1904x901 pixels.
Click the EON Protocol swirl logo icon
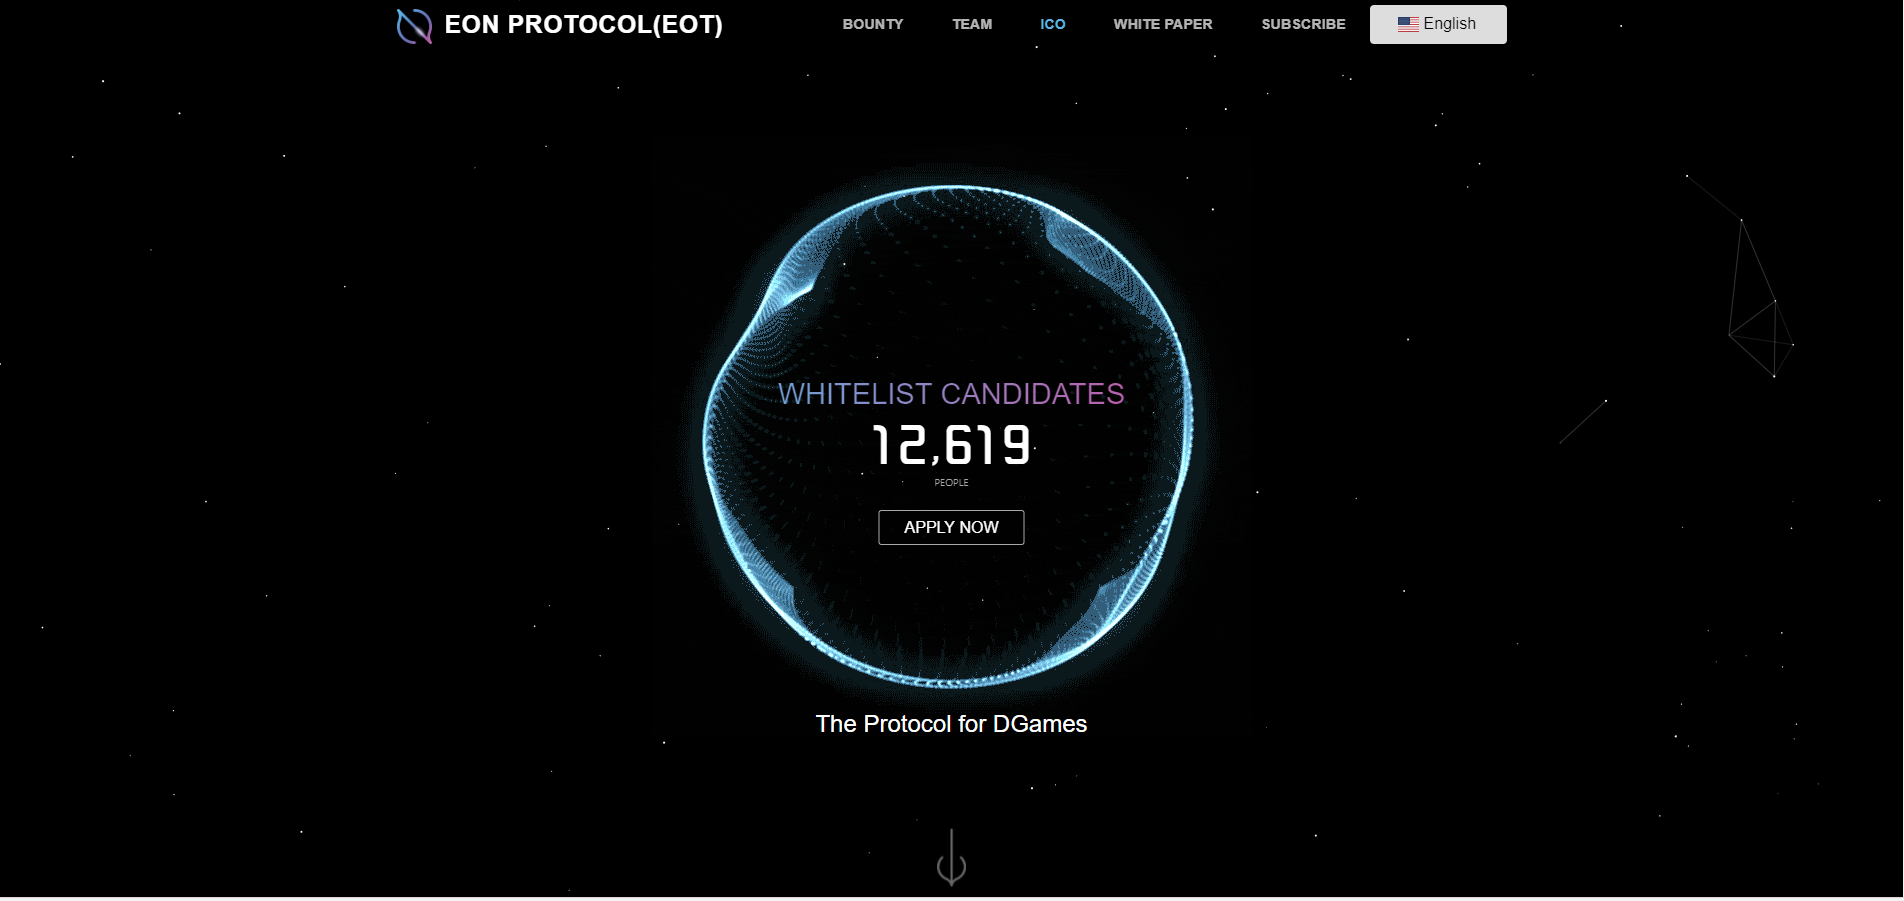click(x=414, y=26)
